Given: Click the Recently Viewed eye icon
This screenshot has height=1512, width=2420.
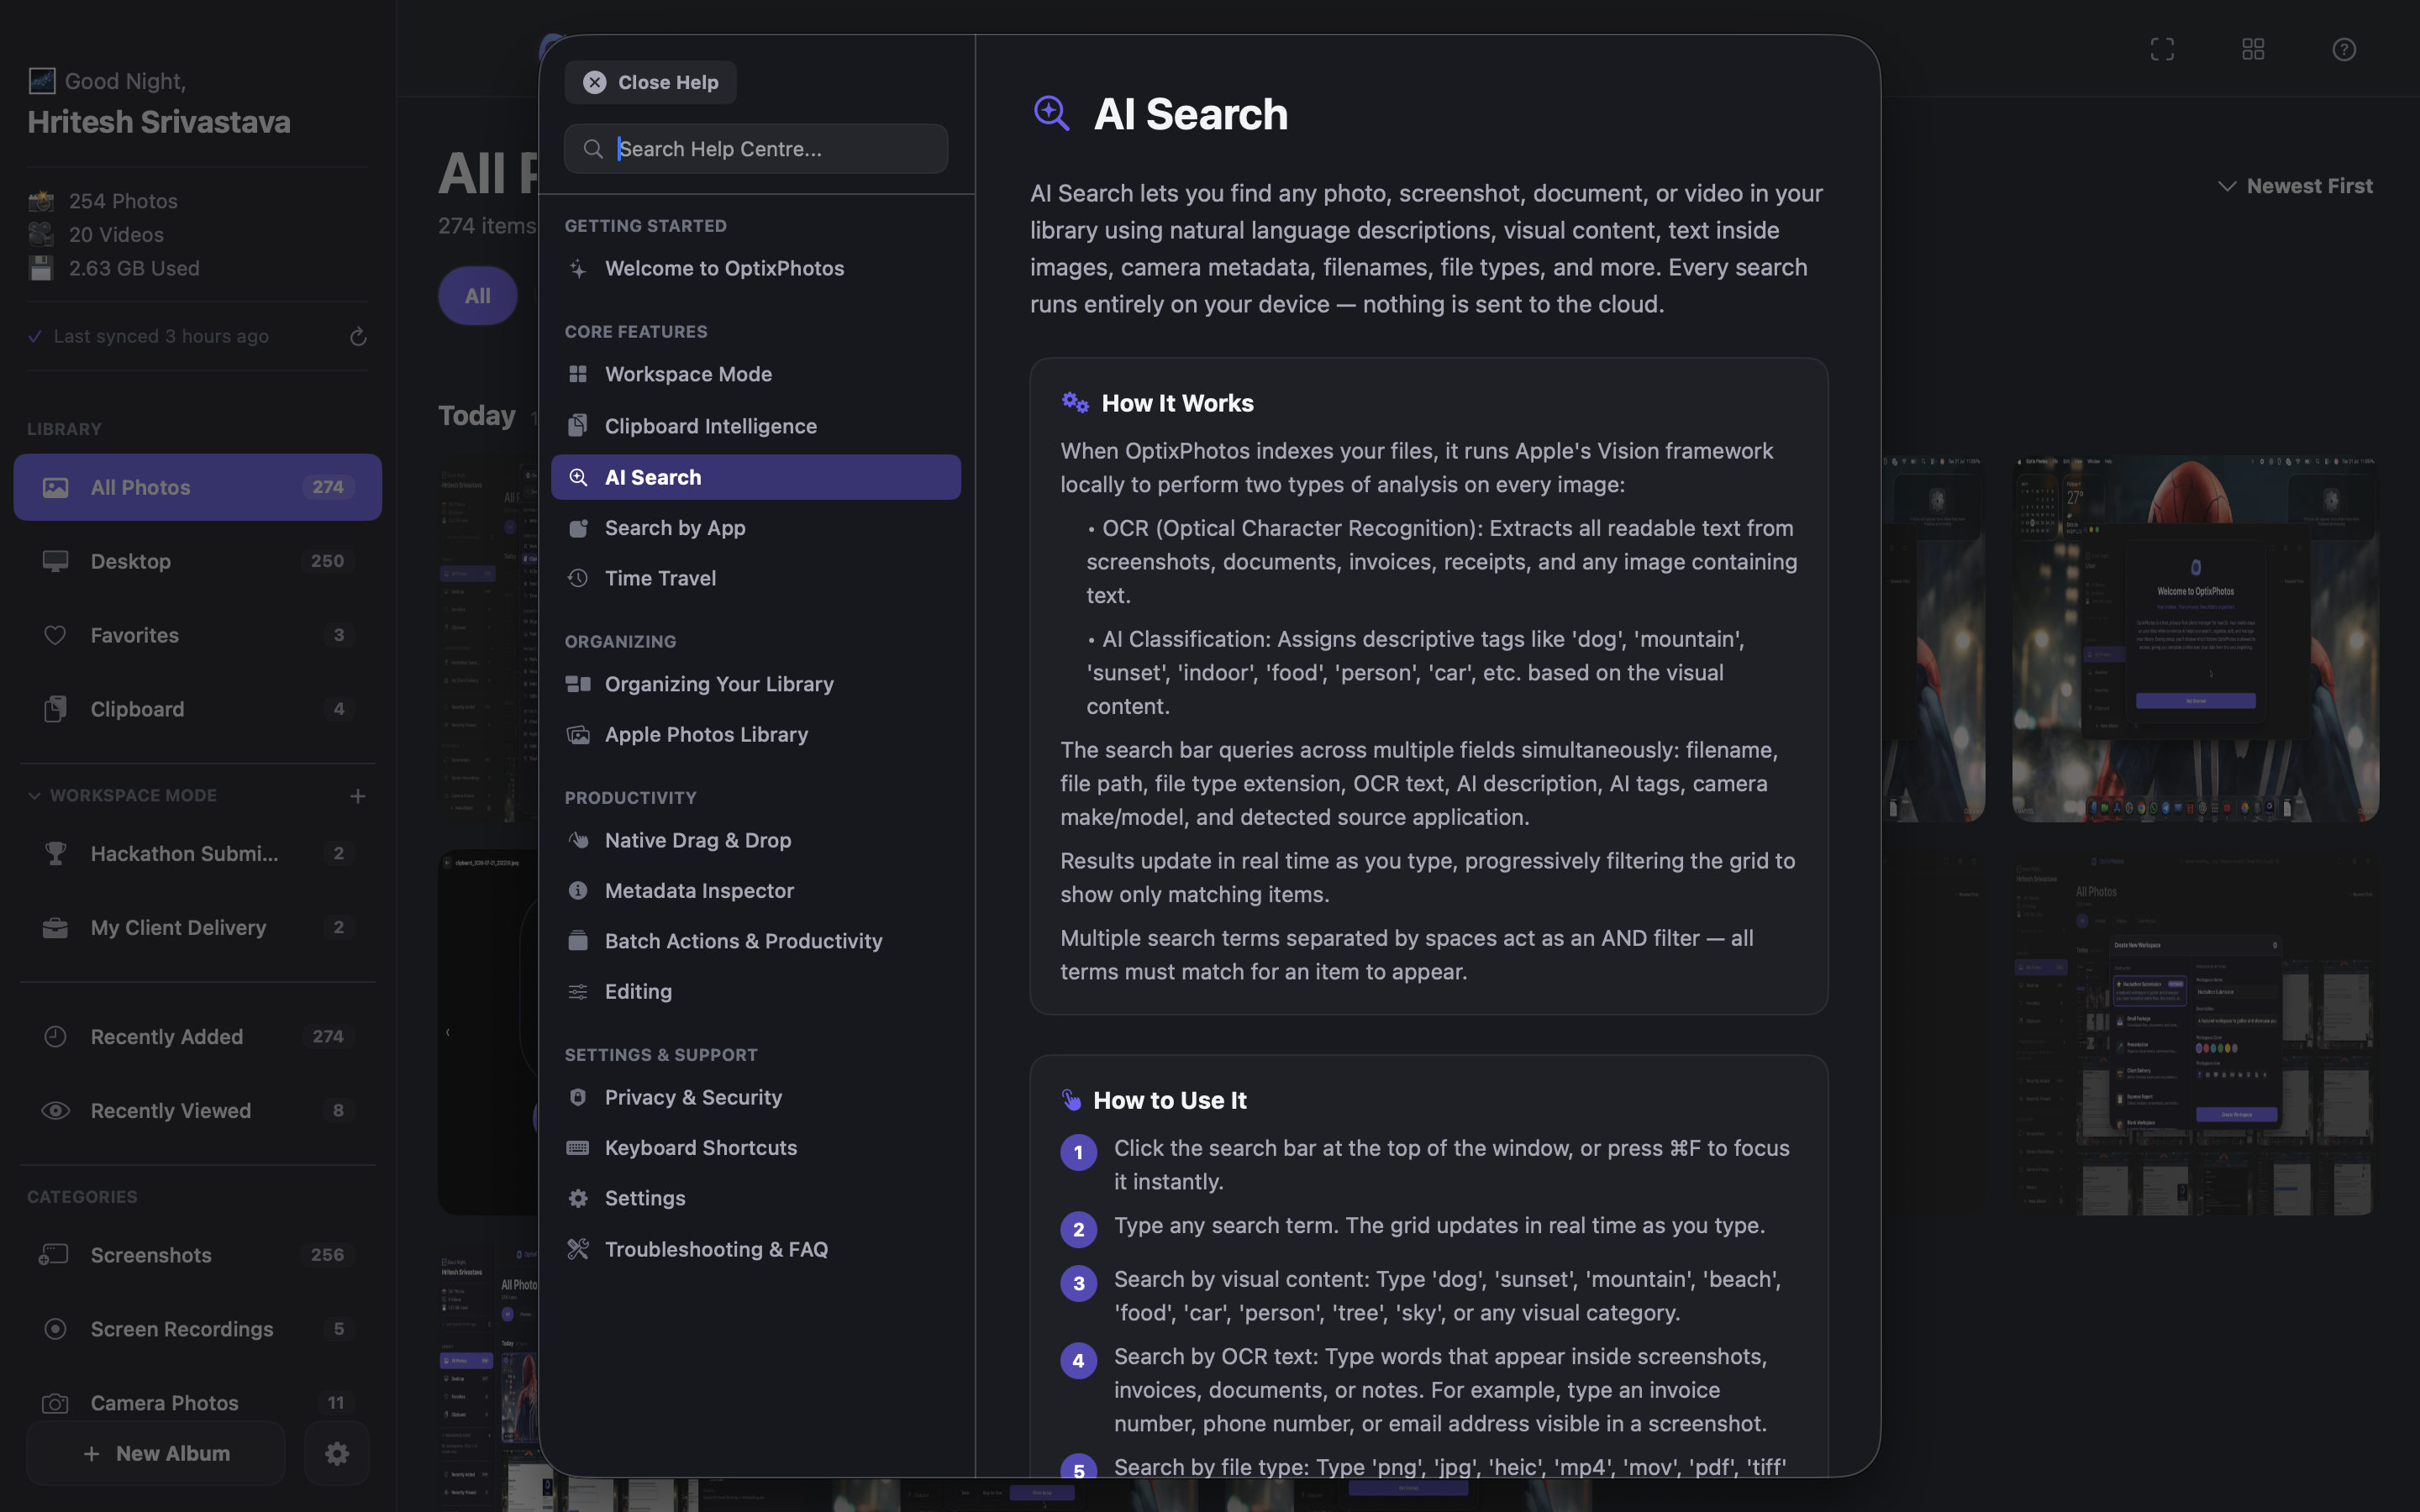Looking at the screenshot, I should 55,1111.
